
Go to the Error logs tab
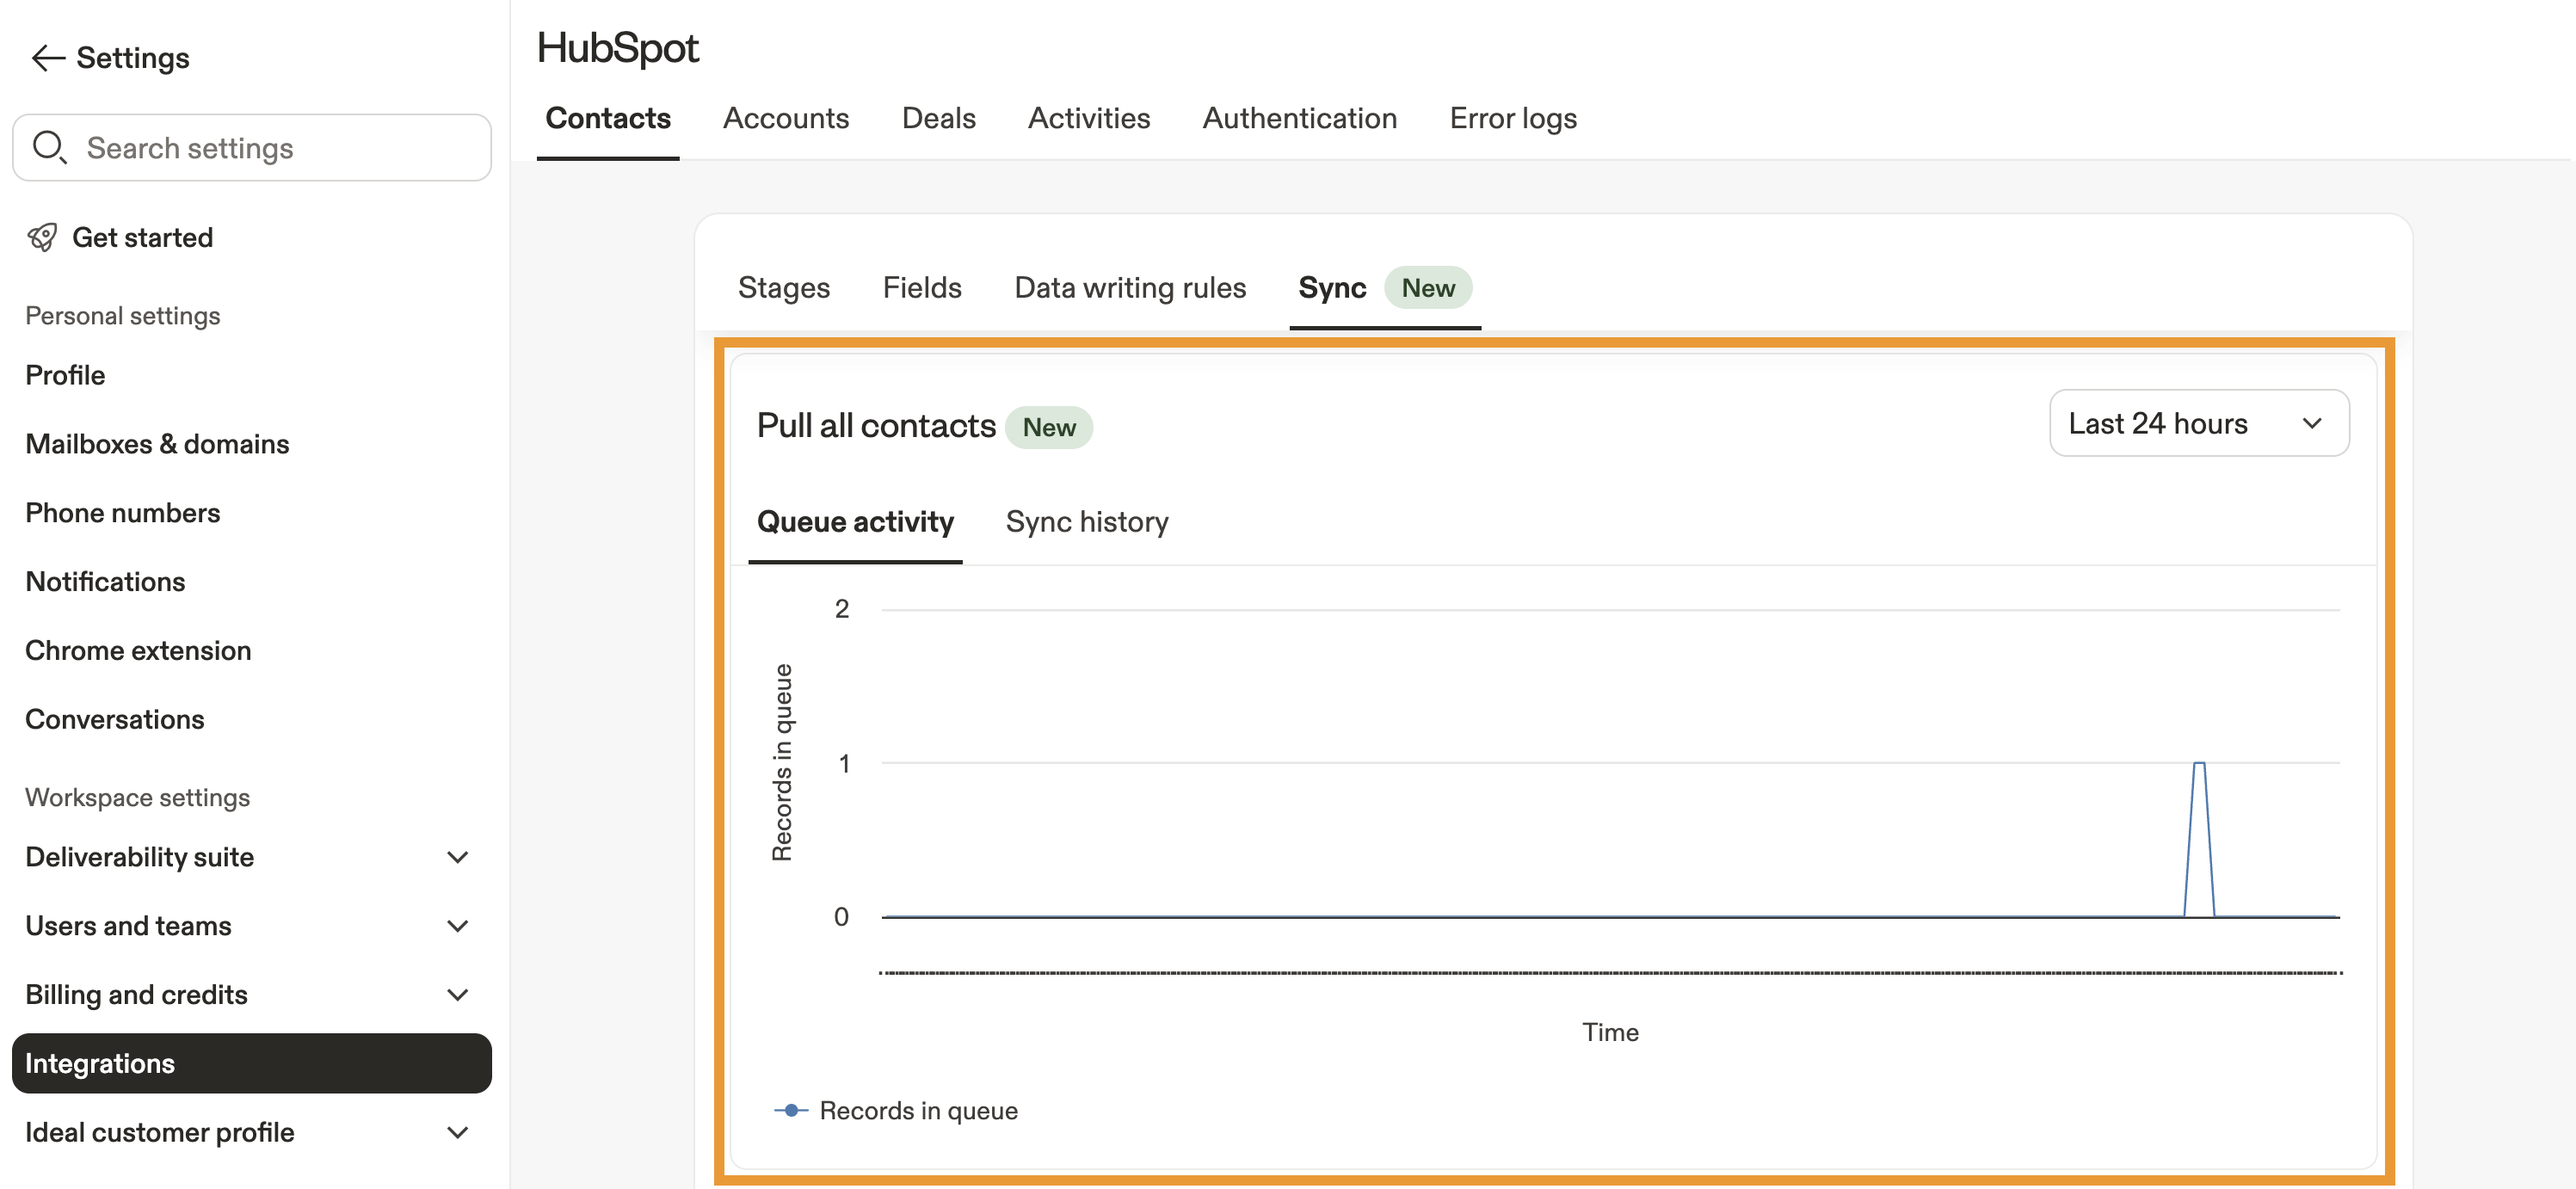click(x=1512, y=118)
